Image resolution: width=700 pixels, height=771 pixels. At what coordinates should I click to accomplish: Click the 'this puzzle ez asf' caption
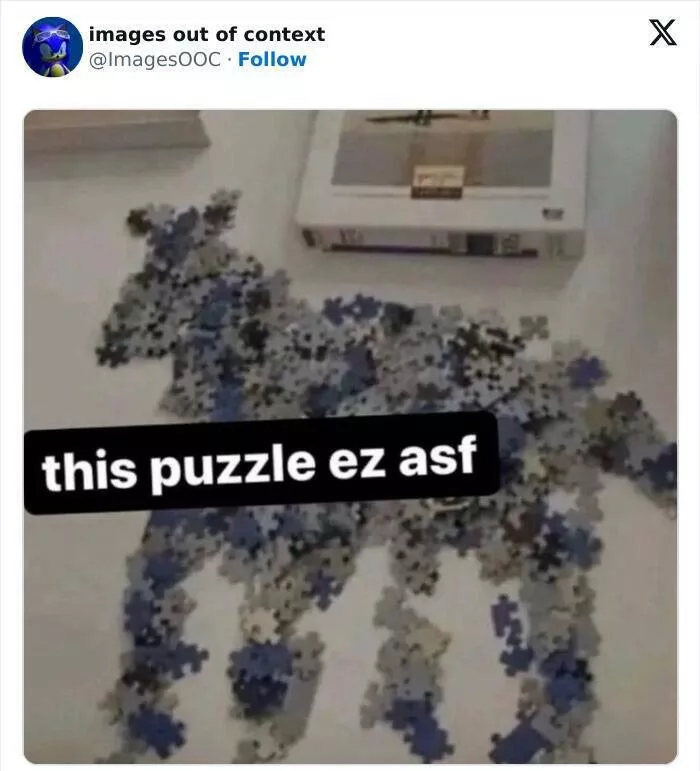pos(262,463)
